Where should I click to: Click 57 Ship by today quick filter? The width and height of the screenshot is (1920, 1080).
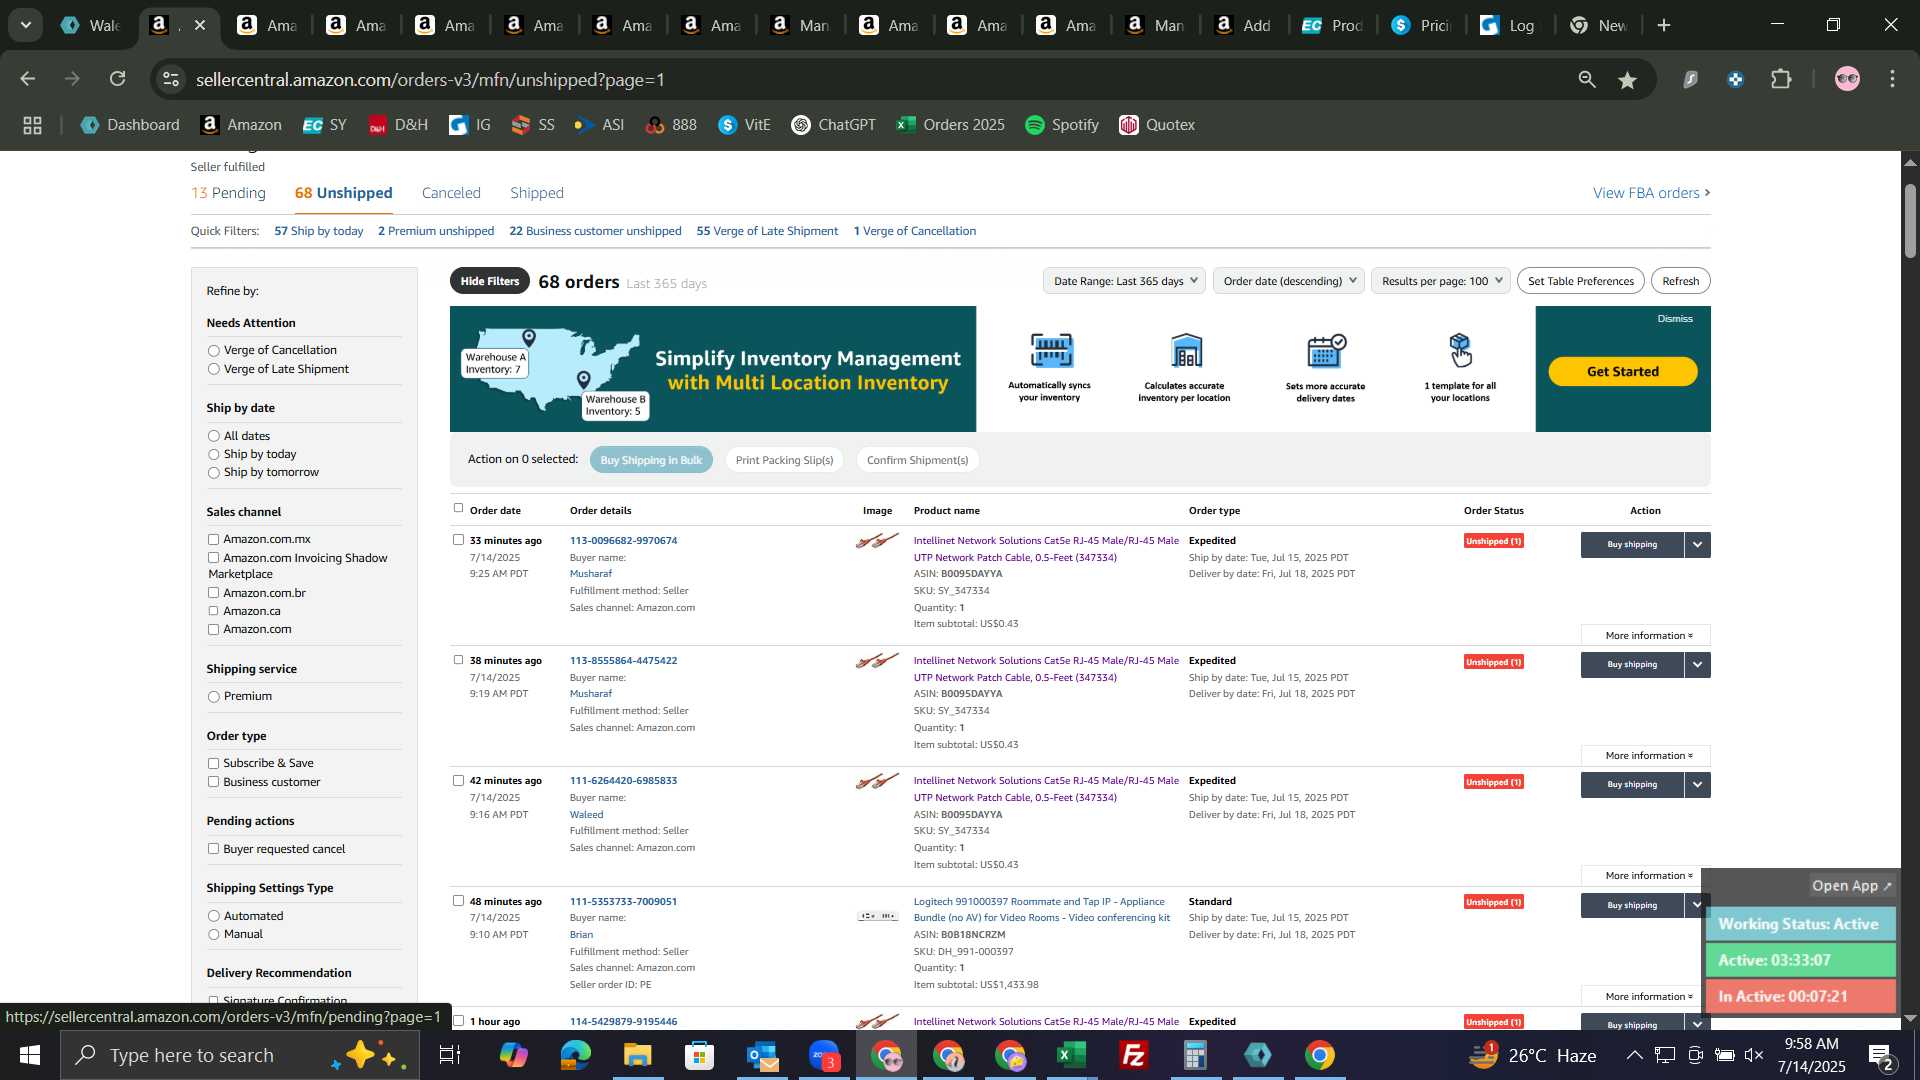(318, 231)
